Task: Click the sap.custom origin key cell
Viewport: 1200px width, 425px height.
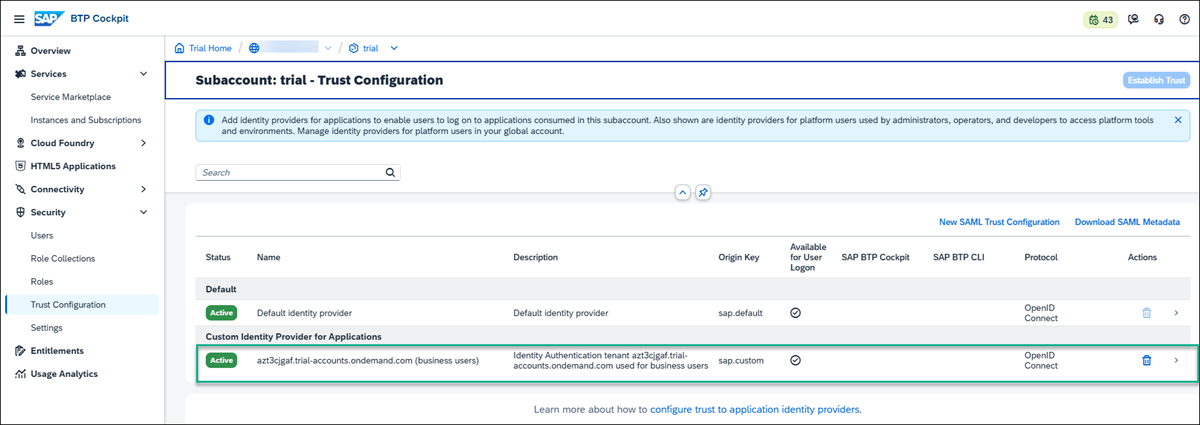Action: coord(741,360)
